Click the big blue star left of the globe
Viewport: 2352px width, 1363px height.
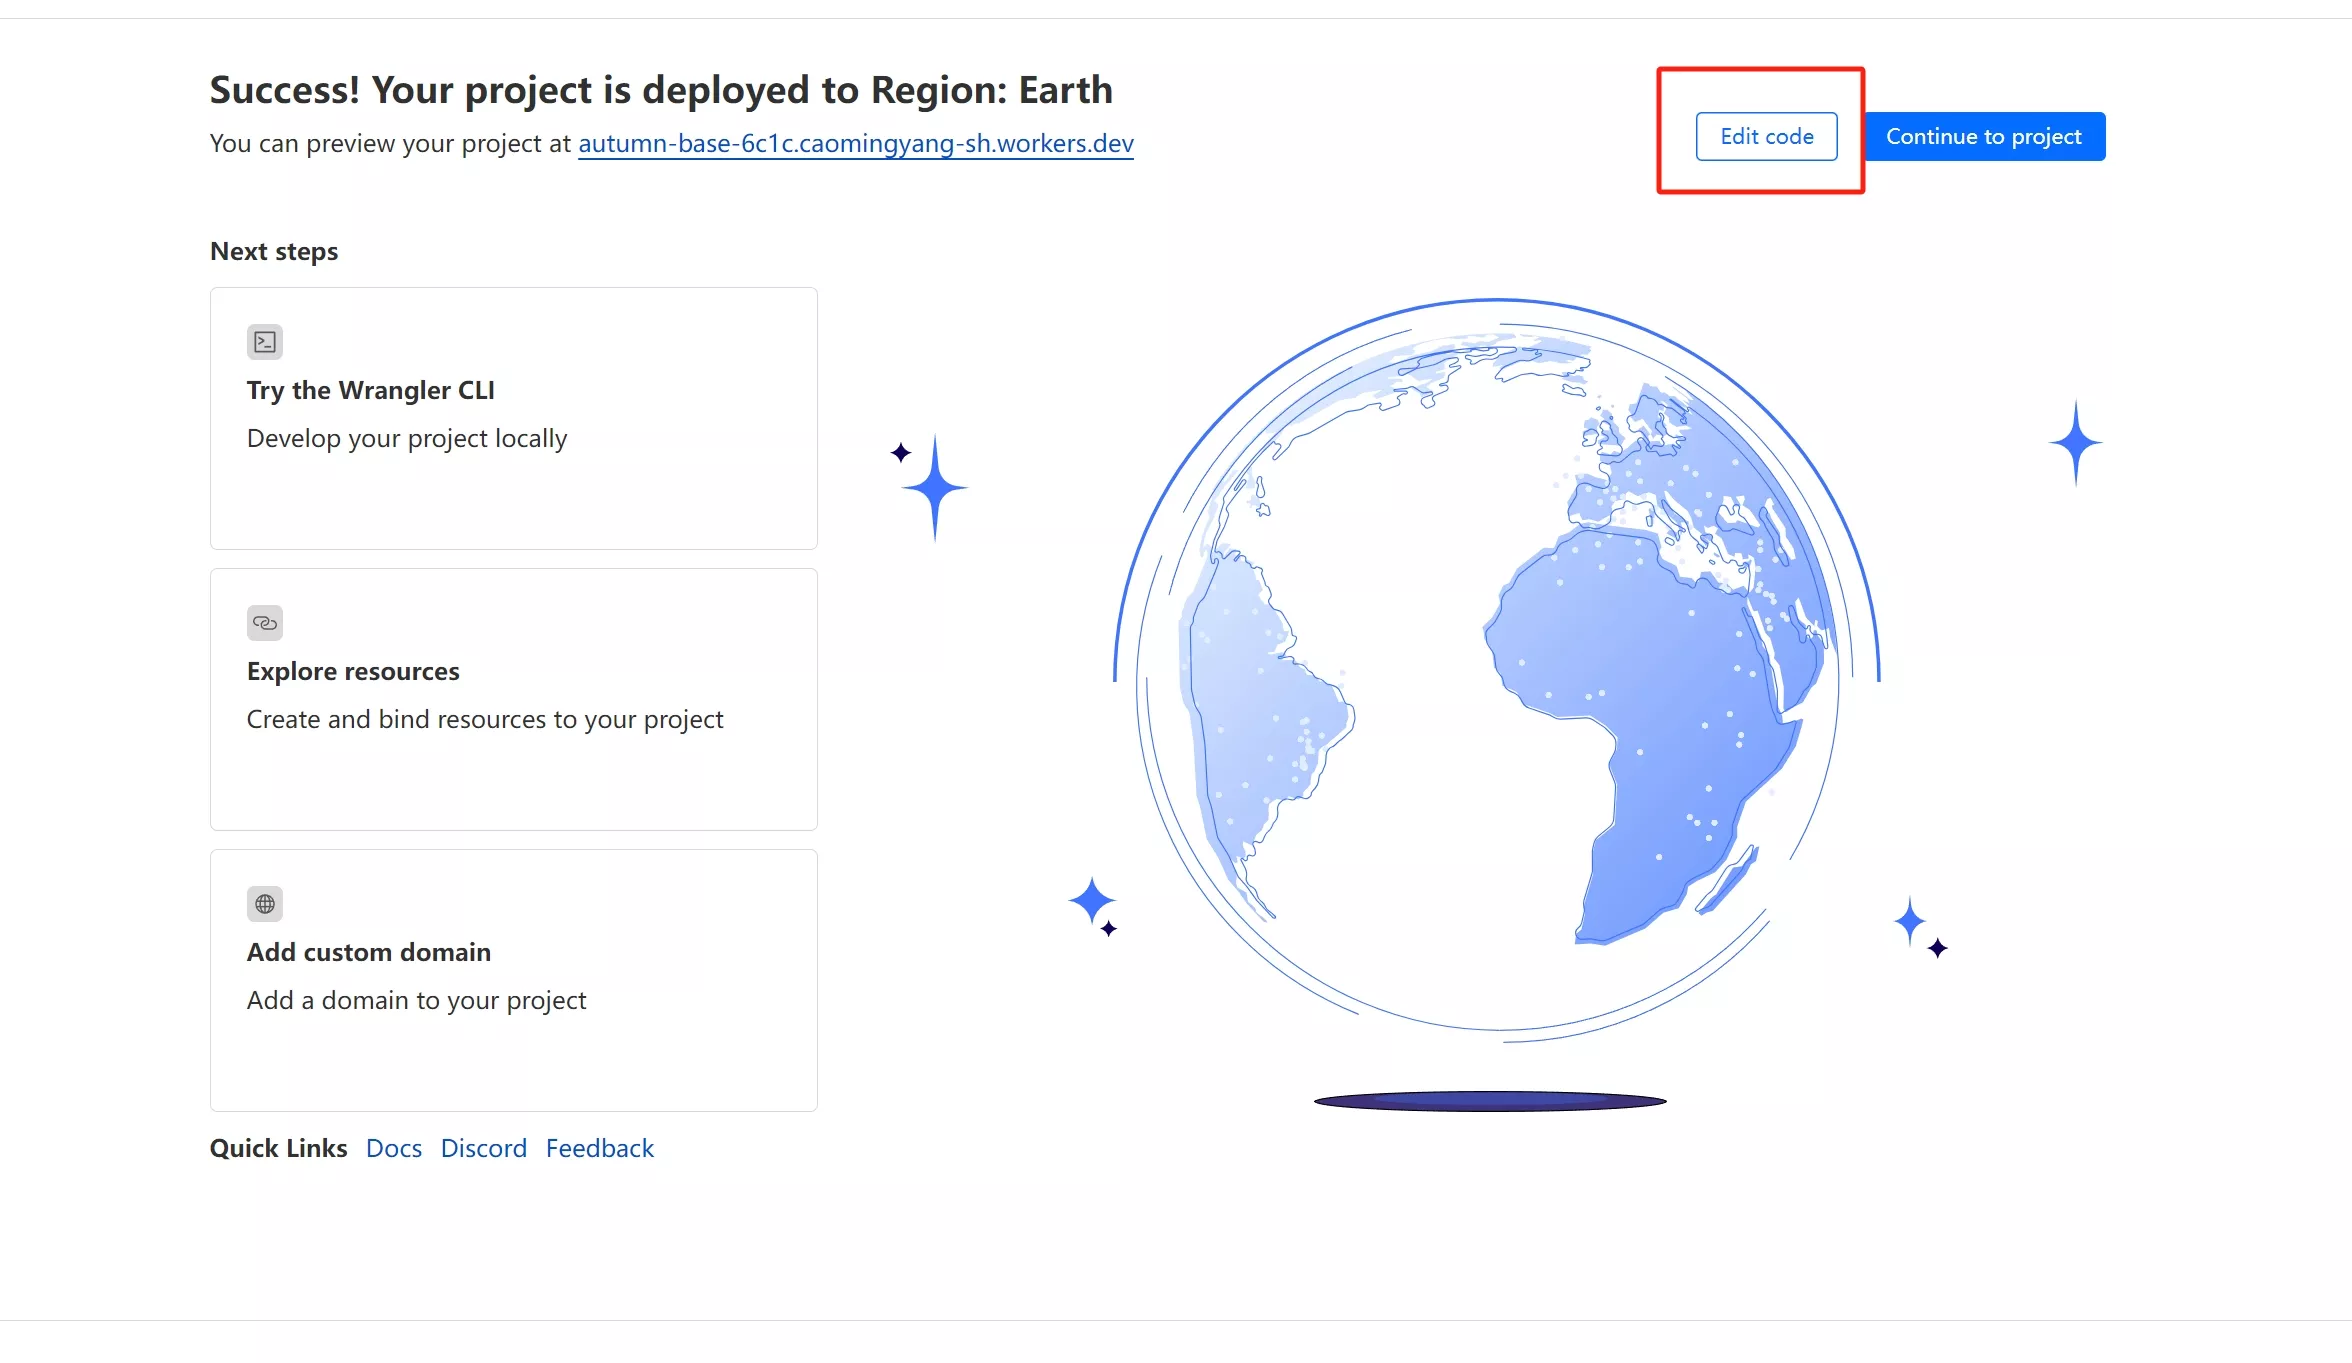point(934,488)
